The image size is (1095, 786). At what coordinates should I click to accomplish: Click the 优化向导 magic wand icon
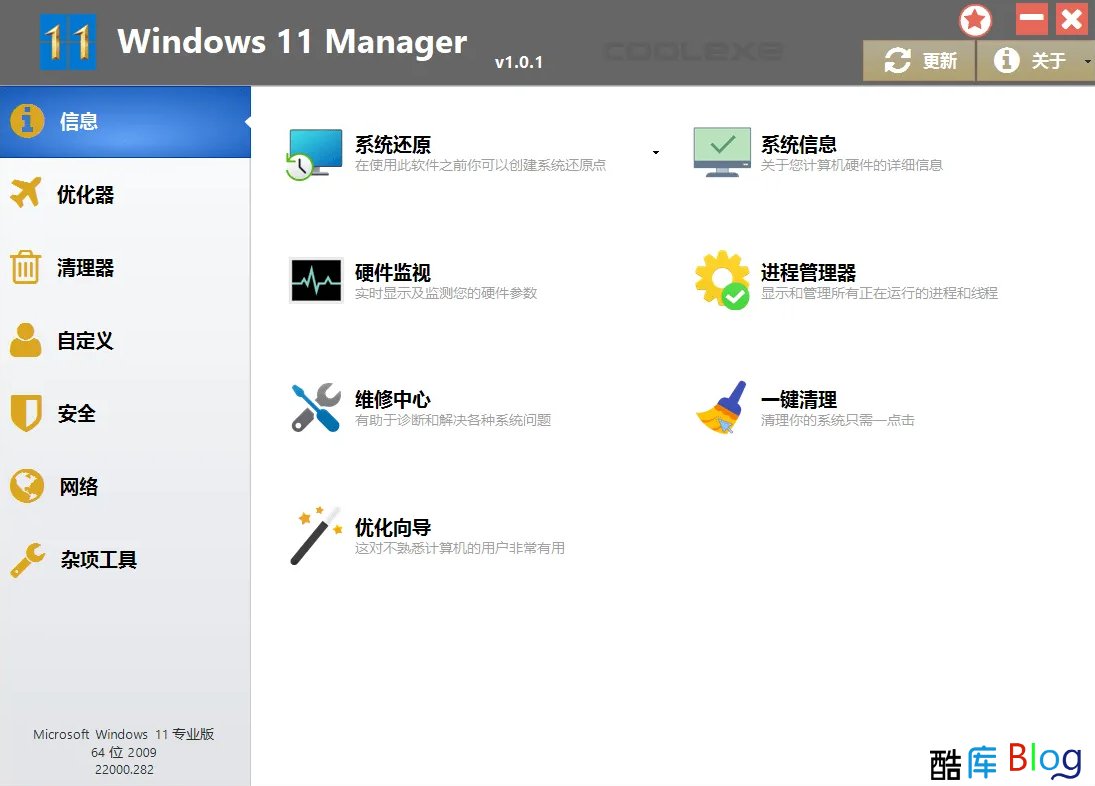(x=316, y=535)
